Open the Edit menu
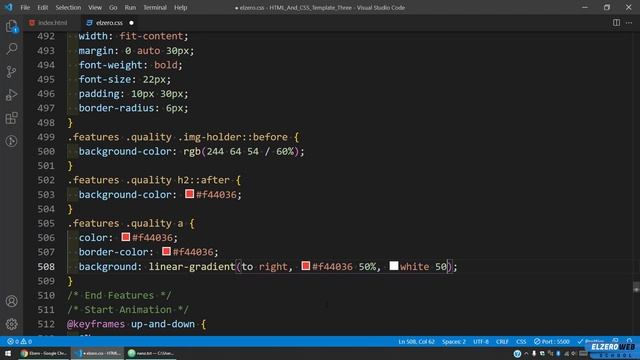 tap(42, 7)
